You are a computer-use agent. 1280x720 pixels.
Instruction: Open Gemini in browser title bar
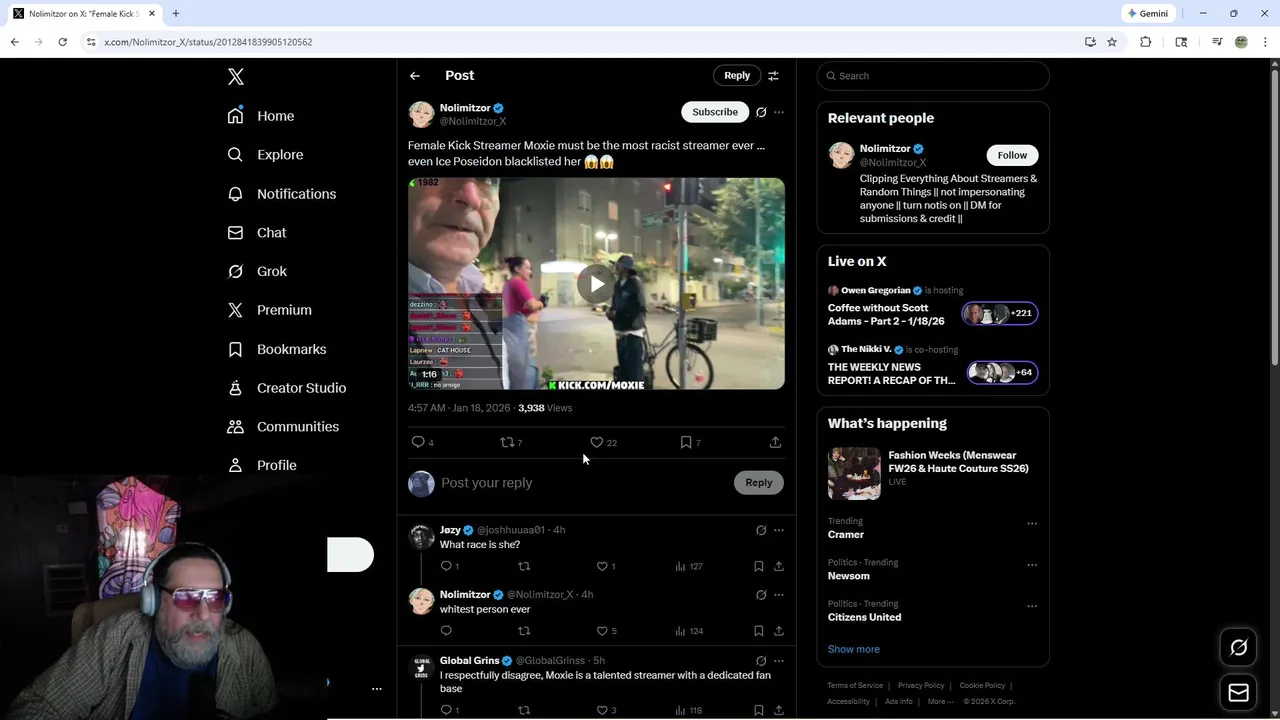pyautogui.click(x=1147, y=14)
